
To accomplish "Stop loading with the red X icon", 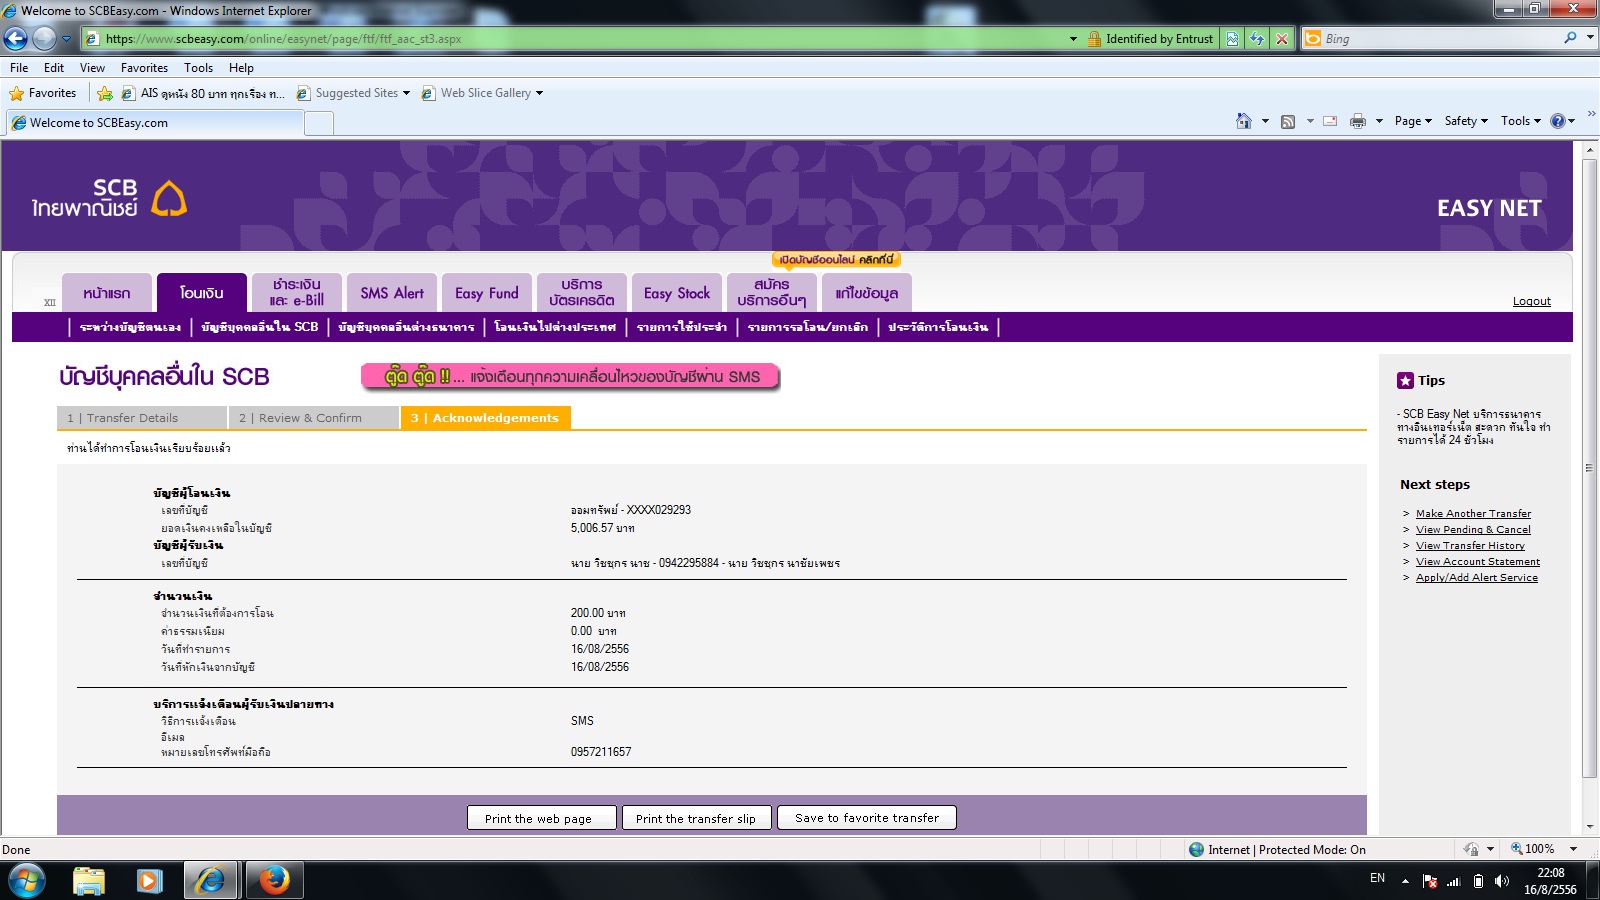I will click(x=1282, y=39).
